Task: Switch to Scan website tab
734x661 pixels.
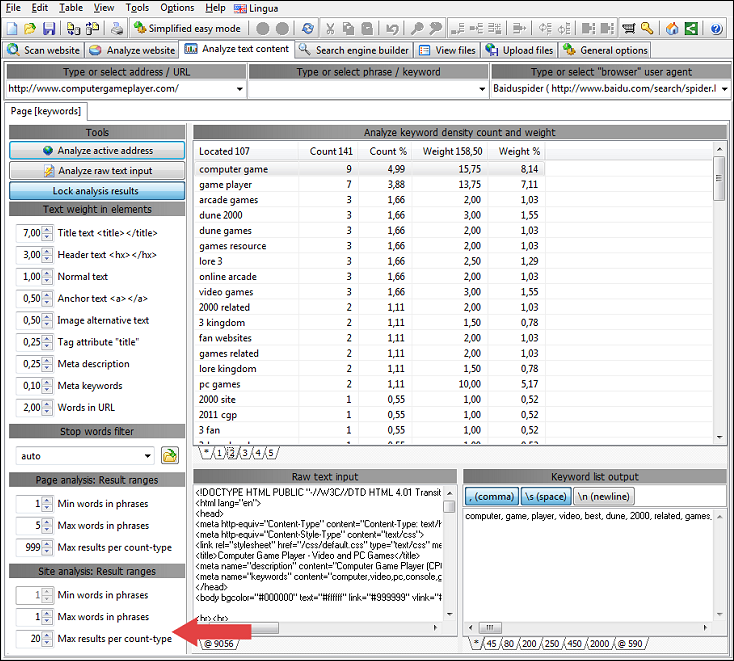Action: (44, 50)
